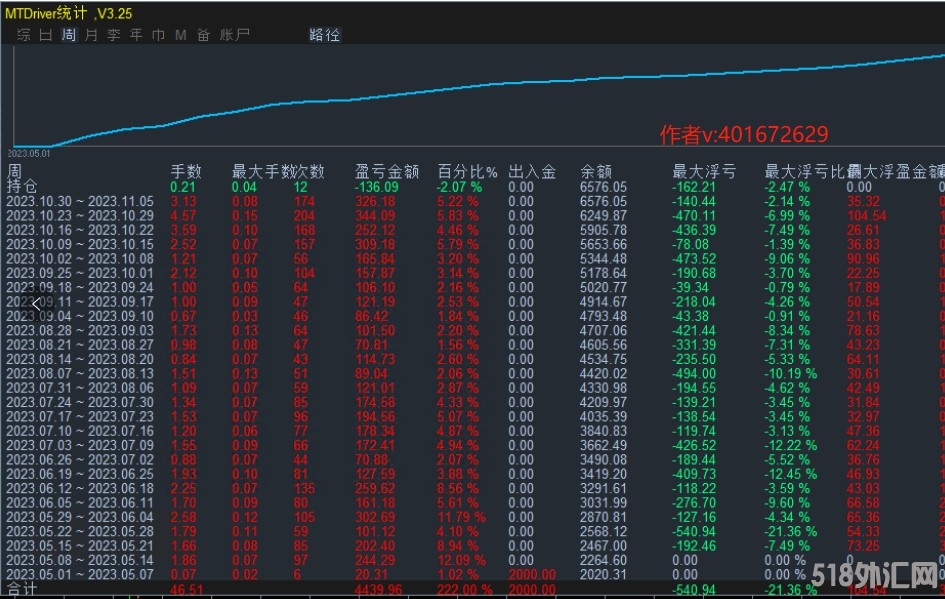Click the 最大浮亏 column header
945x599 pixels.
click(704, 172)
